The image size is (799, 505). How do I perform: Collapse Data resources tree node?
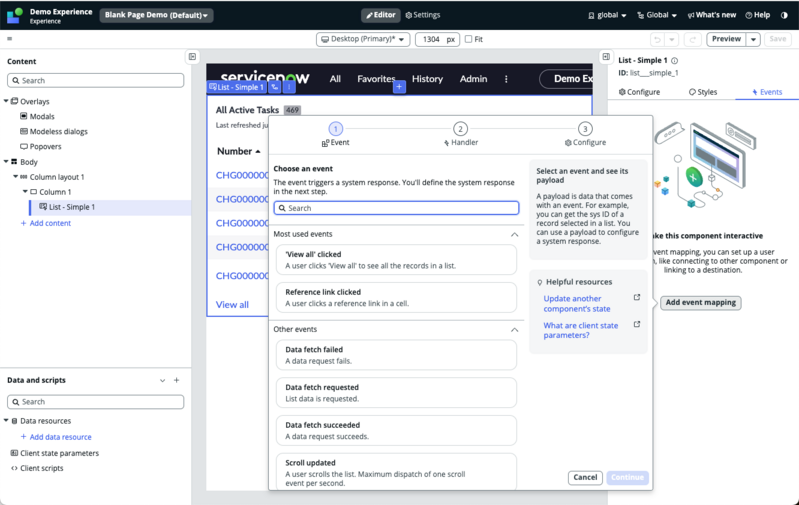pyautogui.click(x=6, y=420)
